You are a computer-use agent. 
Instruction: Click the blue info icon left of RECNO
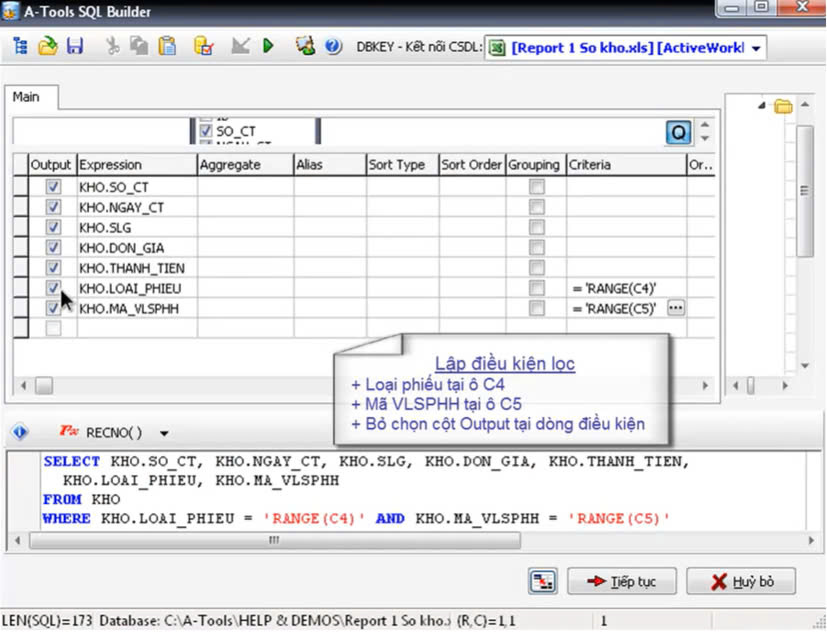(20, 432)
